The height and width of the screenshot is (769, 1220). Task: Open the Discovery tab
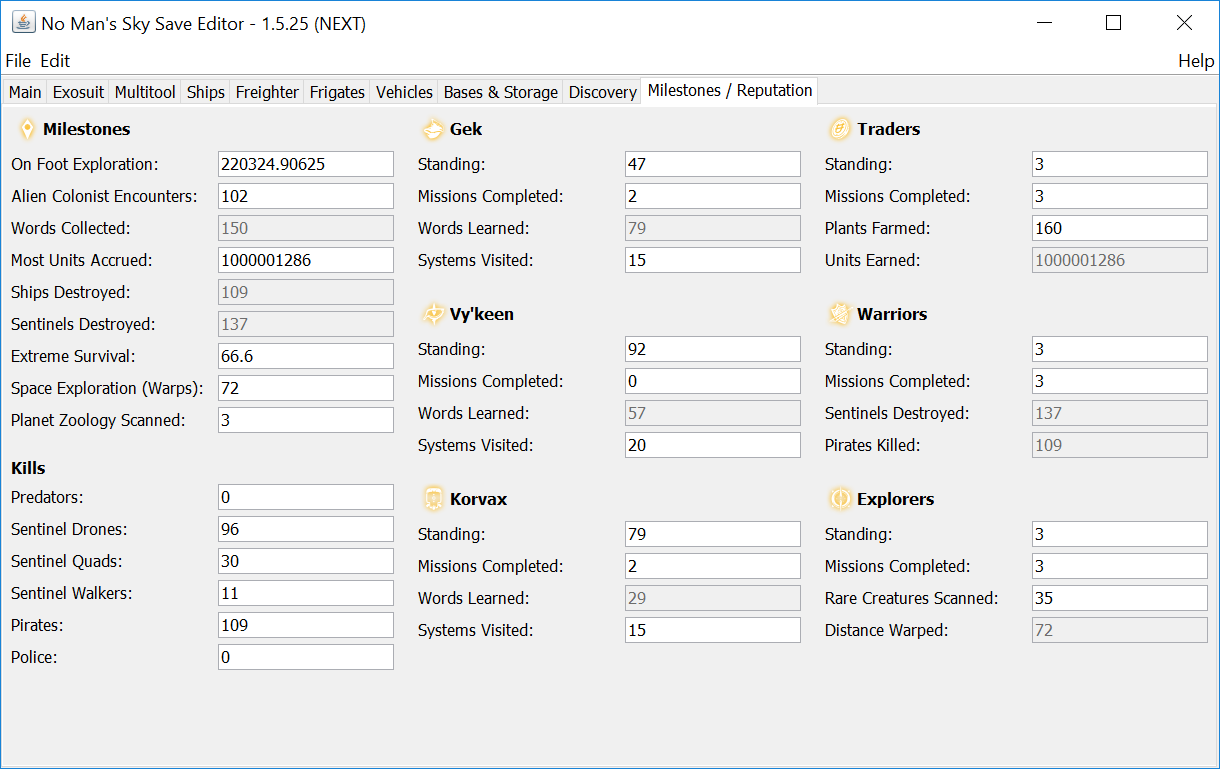point(603,92)
